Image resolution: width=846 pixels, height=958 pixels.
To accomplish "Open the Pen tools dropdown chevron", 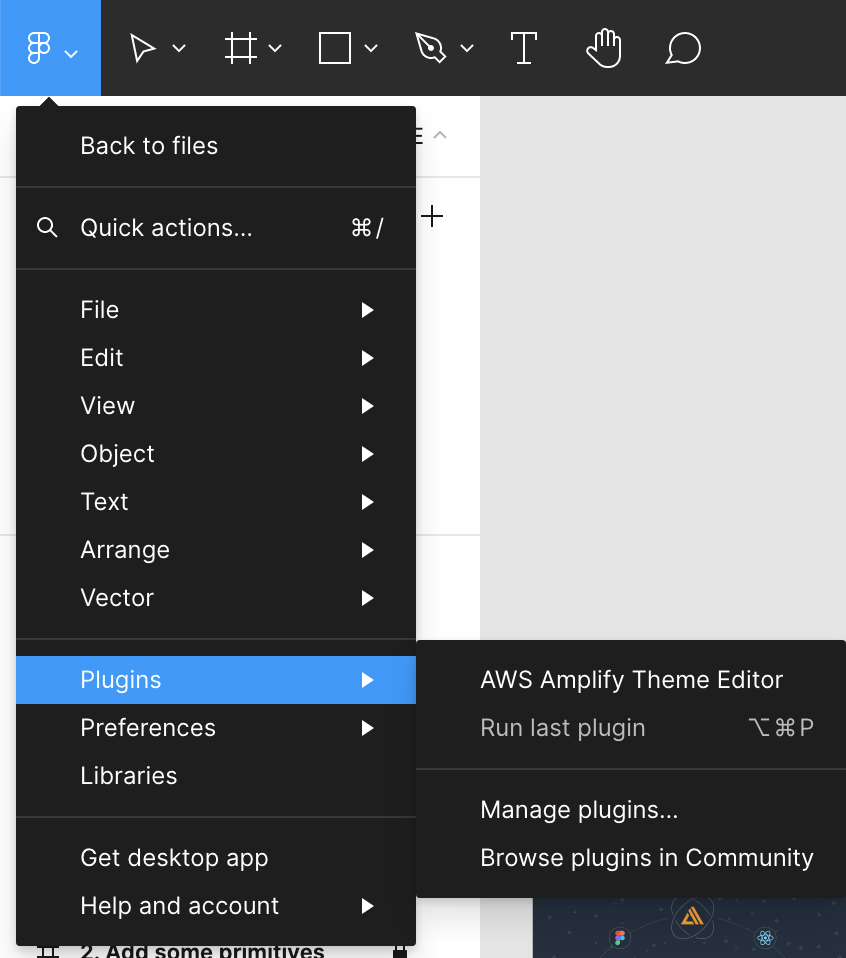I will click(467, 48).
